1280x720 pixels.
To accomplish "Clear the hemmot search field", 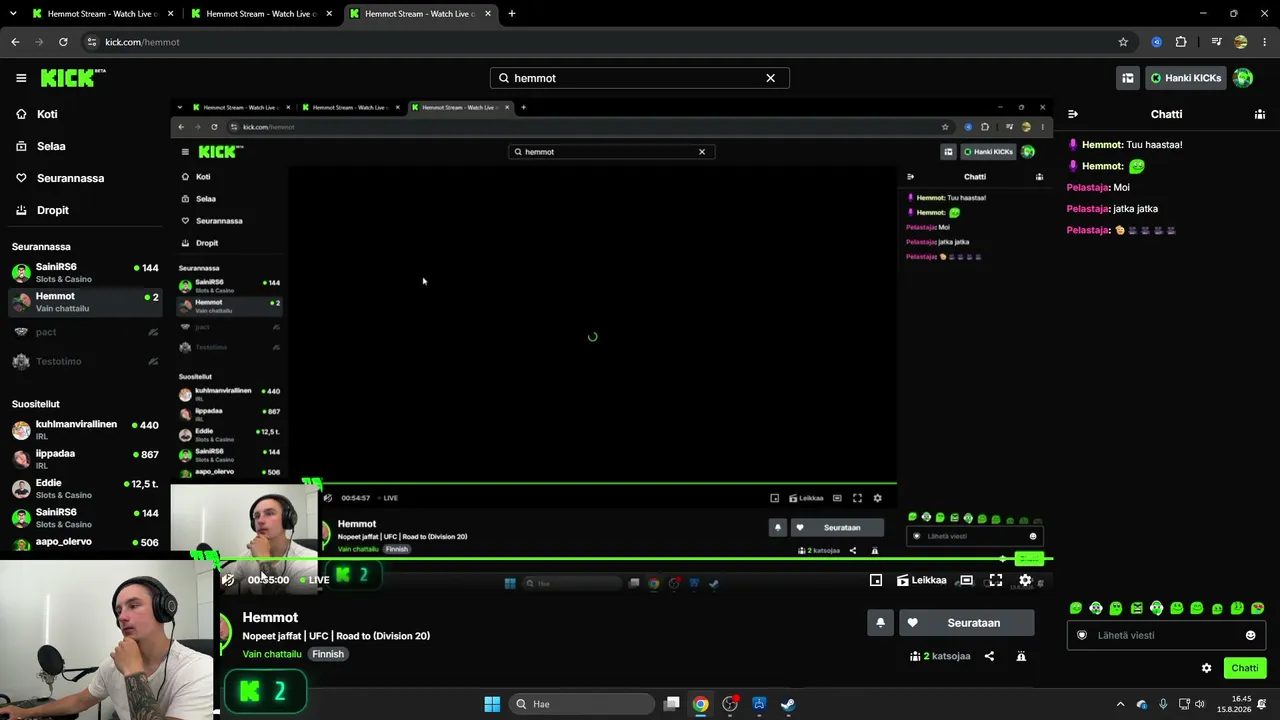I will pos(770,78).
